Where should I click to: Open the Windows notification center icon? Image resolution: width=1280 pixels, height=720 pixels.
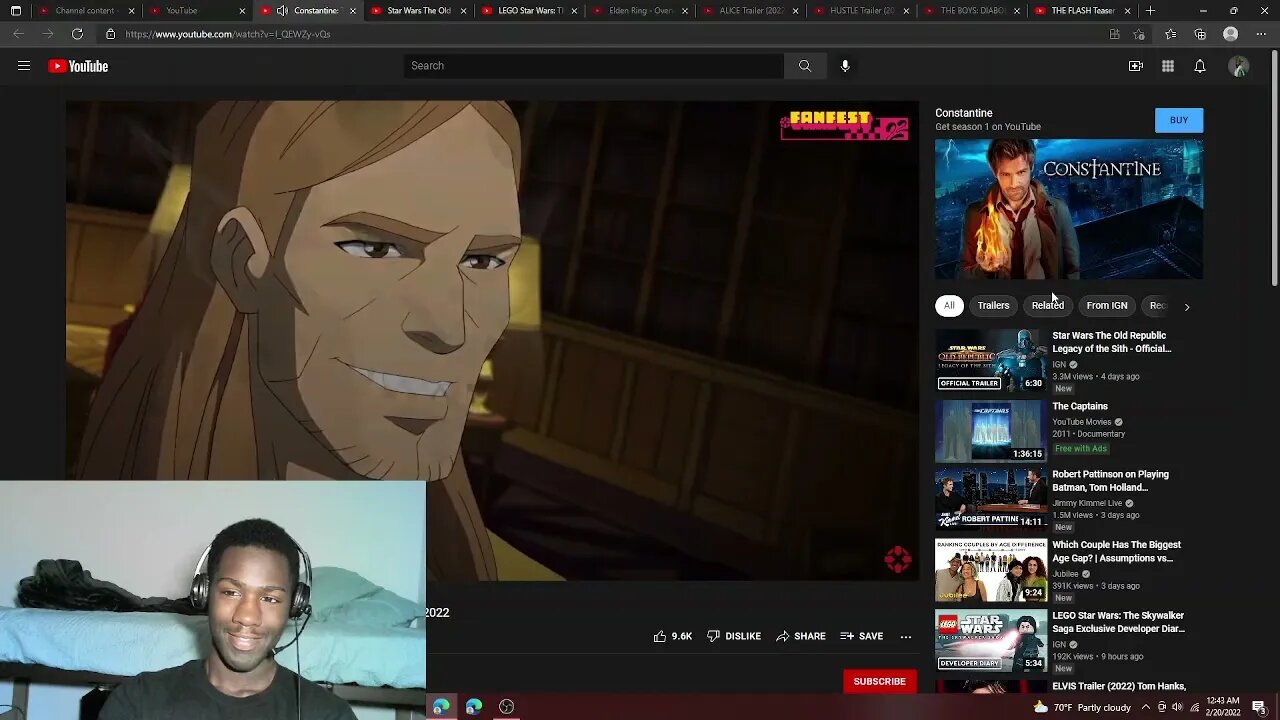pos(1259,707)
